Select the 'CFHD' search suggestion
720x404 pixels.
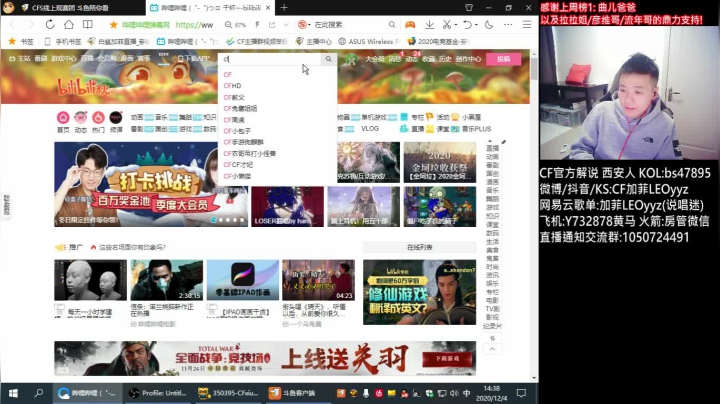[232, 86]
